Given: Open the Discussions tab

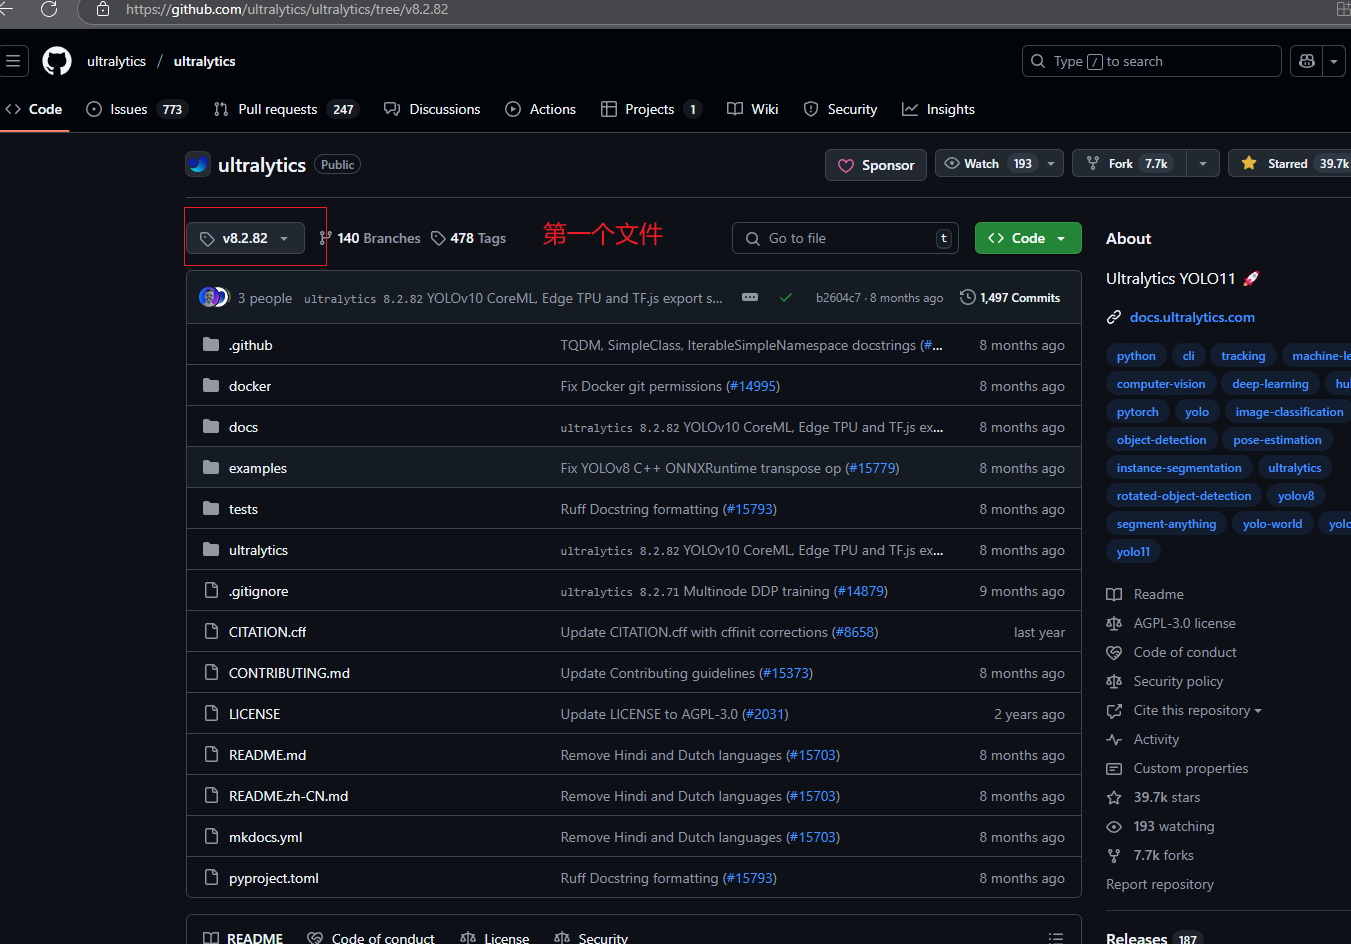Looking at the screenshot, I should (432, 109).
